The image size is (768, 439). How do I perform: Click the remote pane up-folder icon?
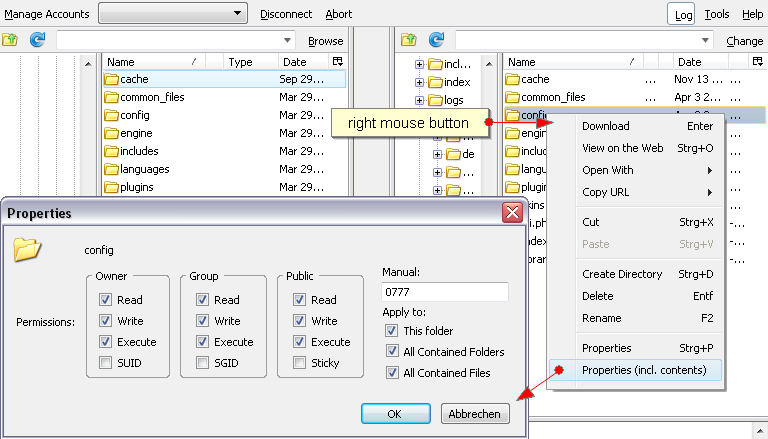pos(408,40)
